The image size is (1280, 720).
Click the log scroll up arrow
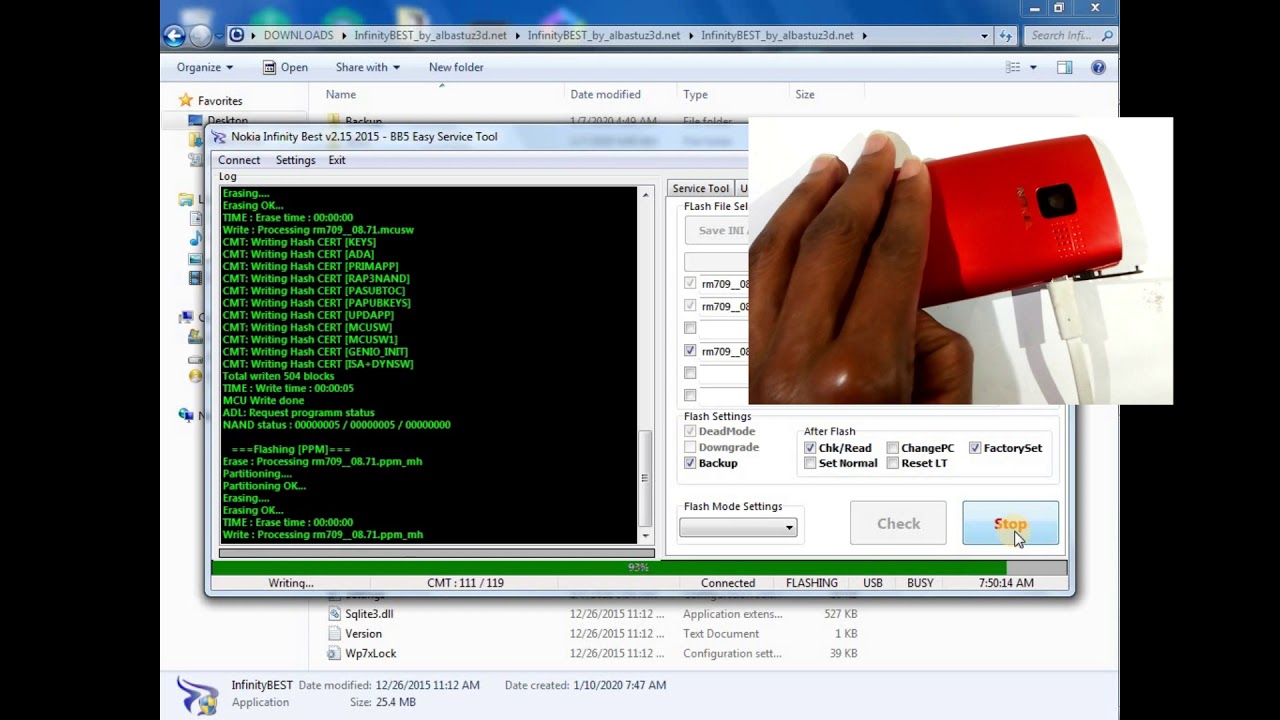click(645, 194)
